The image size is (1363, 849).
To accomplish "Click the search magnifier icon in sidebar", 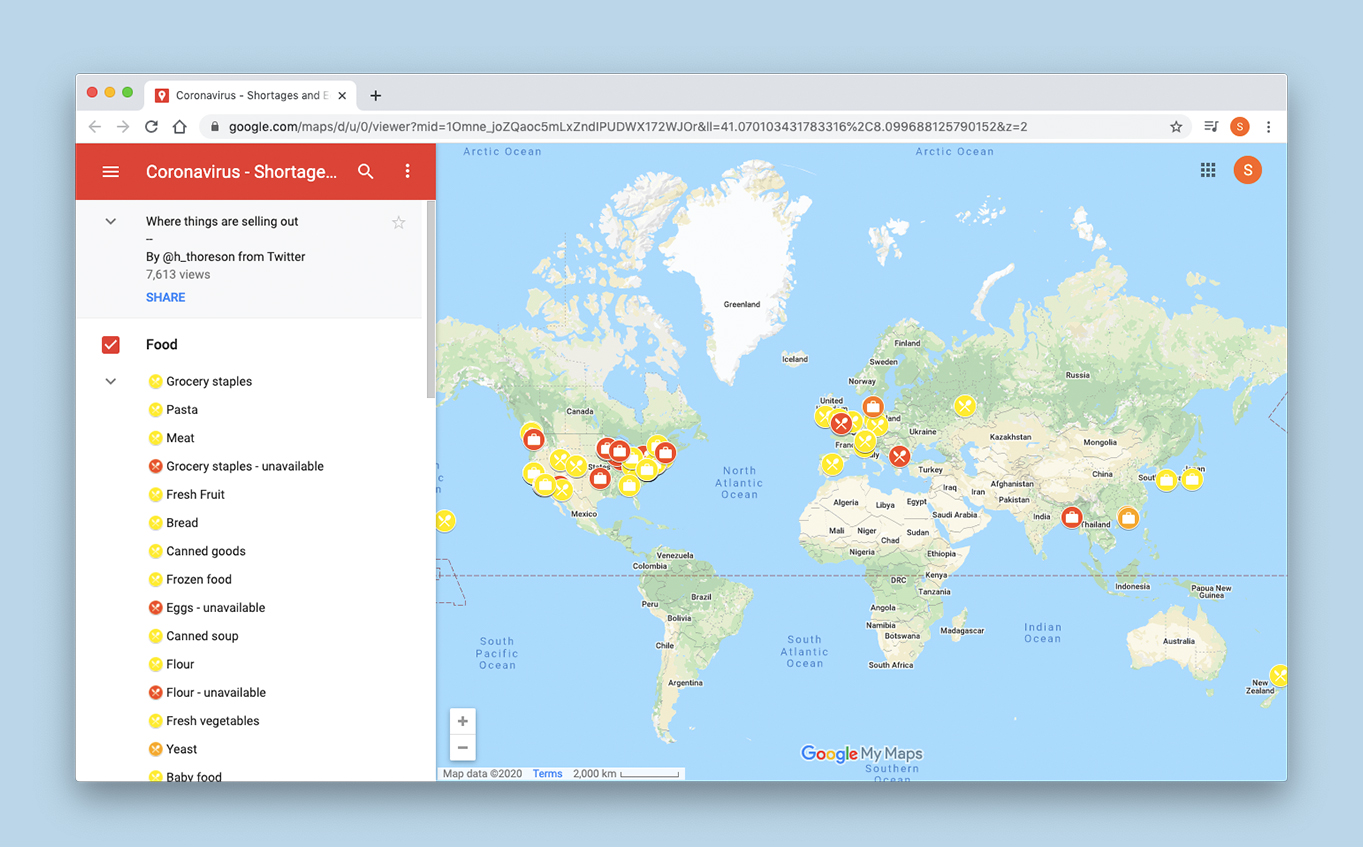I will (x=366, y=172).
